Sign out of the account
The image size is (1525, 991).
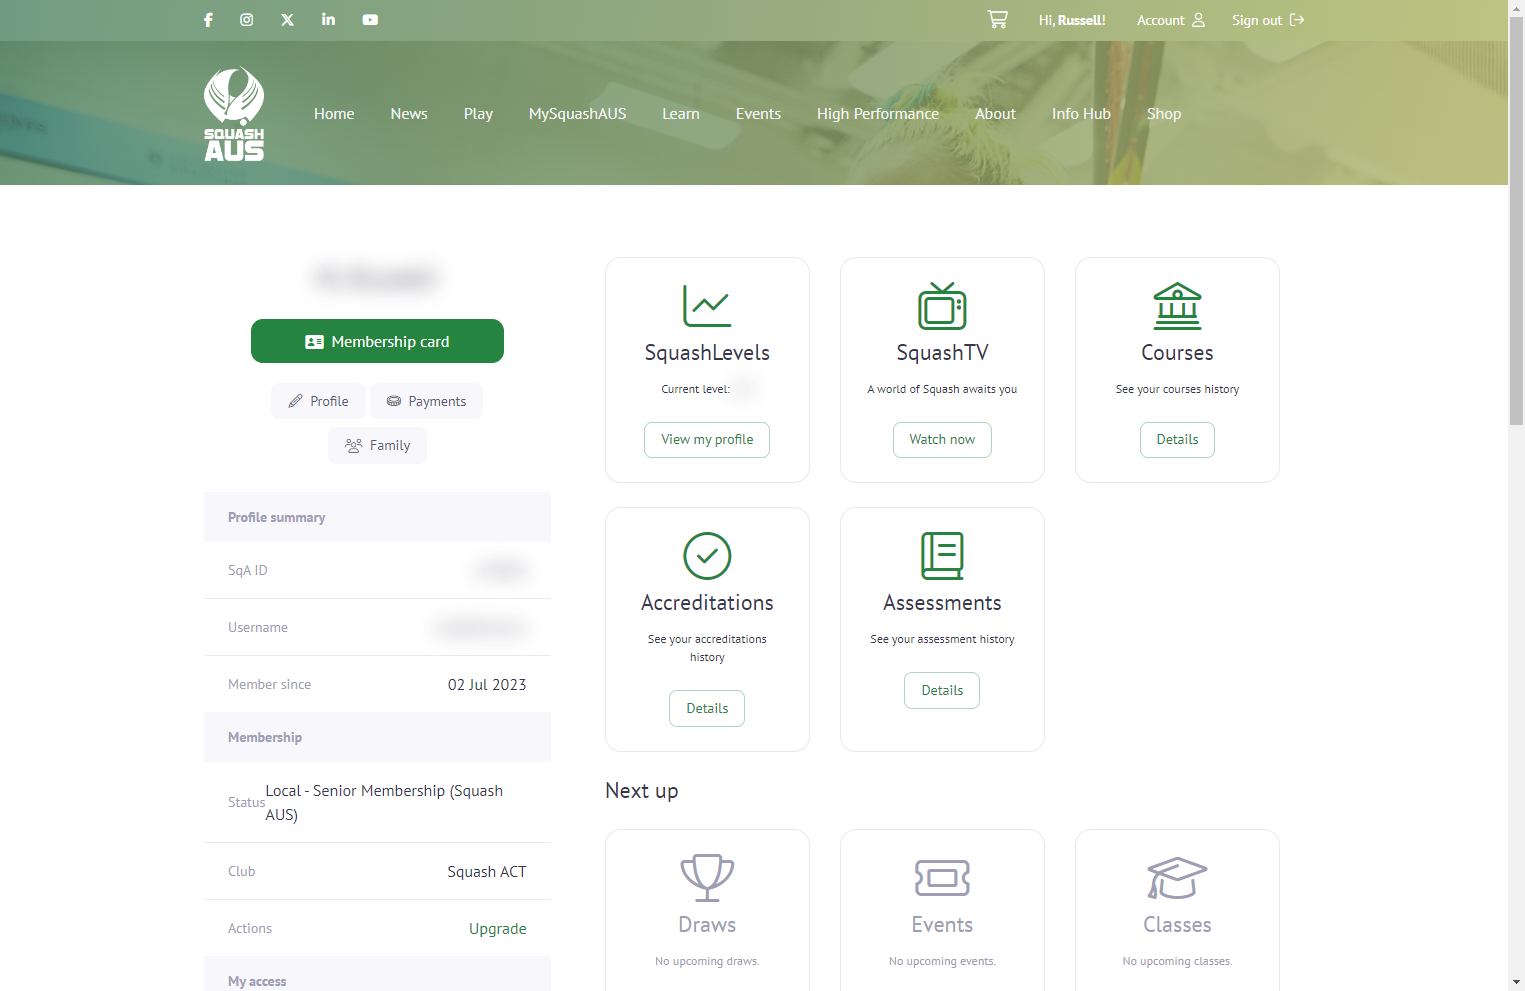tap(1268, 20)
